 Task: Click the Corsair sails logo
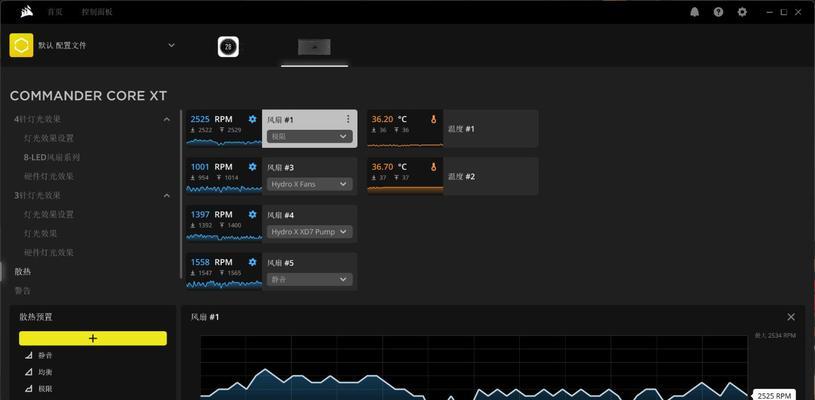coord(27,12)
